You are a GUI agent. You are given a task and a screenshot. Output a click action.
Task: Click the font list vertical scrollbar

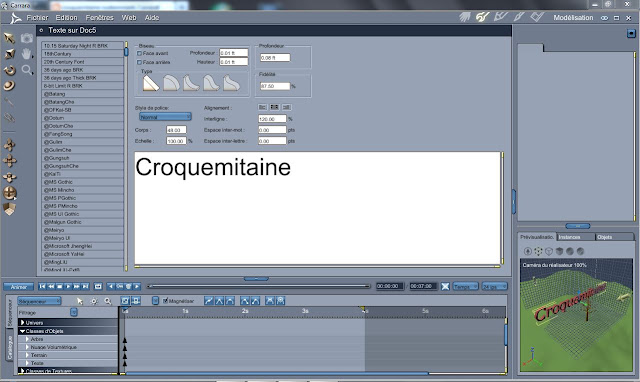pyautogui.click(x=126, y=156)
